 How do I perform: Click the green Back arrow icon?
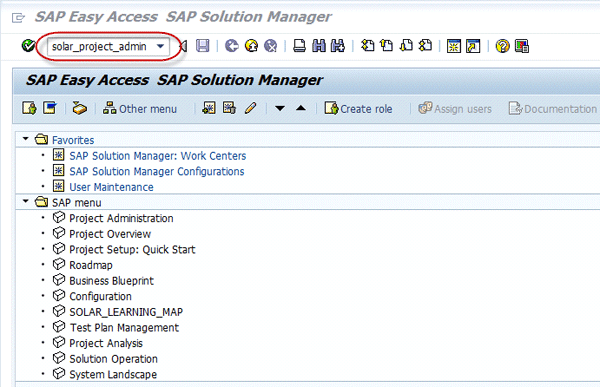(x=231, y=46)
